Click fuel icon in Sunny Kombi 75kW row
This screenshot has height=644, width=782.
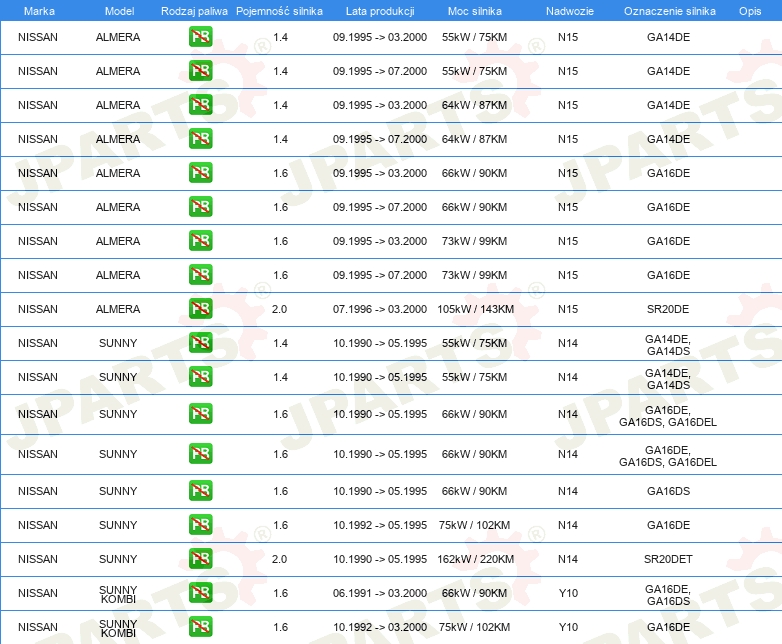(200, 626)
